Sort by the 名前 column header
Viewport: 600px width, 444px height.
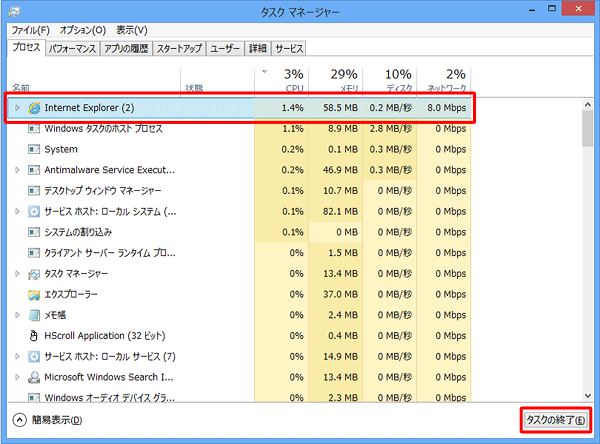tap(94, 80)
